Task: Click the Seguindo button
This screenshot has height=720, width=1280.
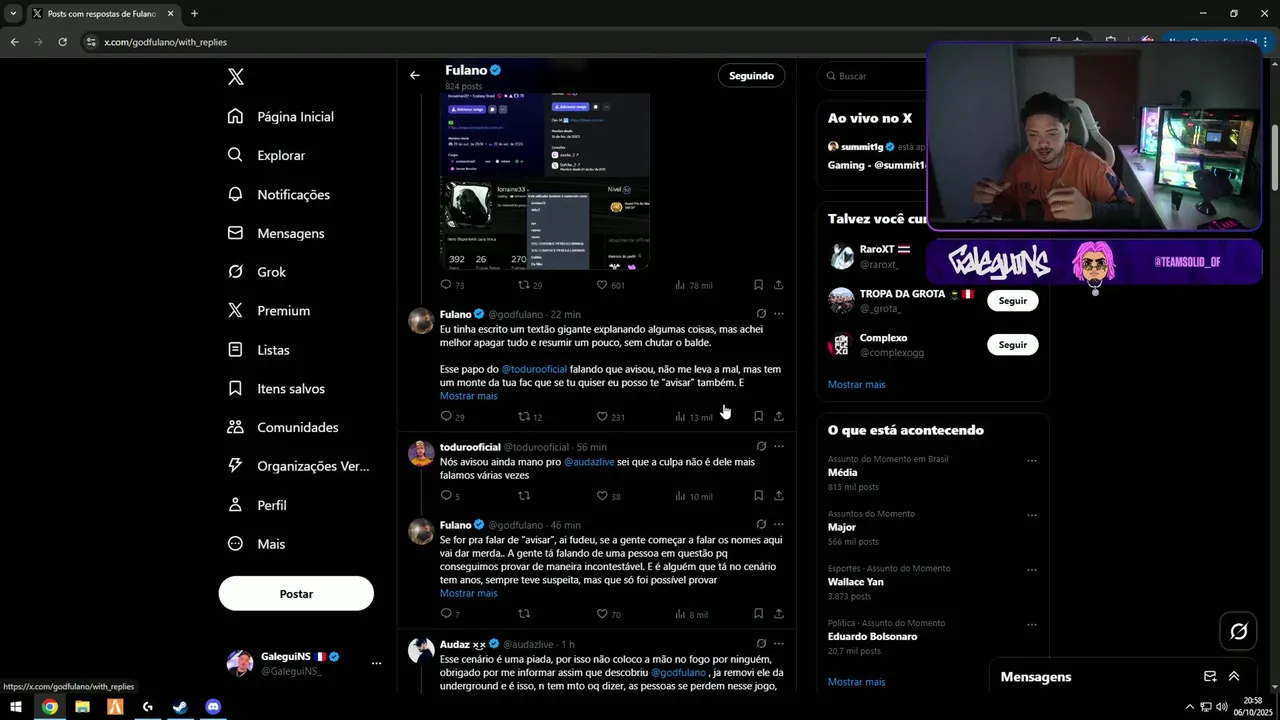Action: (751, 75)
